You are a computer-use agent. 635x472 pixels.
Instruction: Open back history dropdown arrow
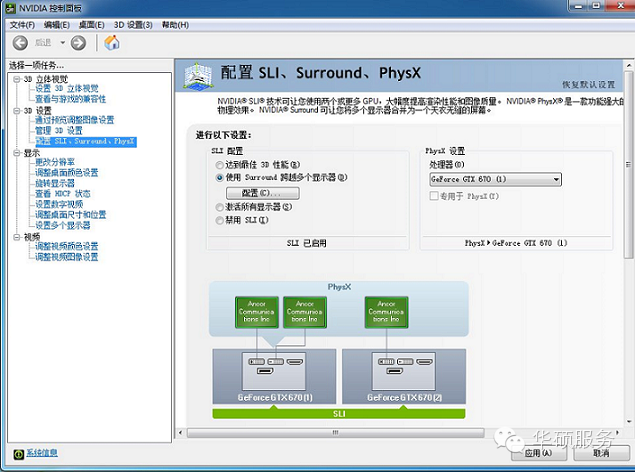pyautogui.click(x=62, y=43)
